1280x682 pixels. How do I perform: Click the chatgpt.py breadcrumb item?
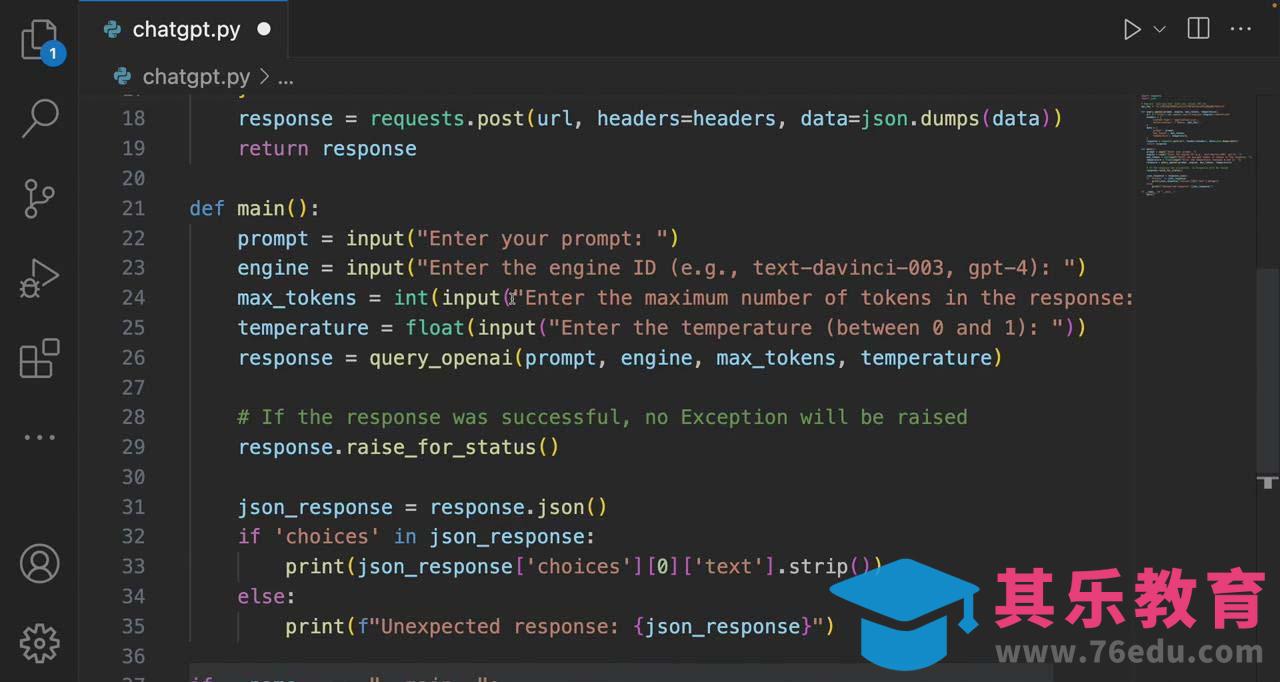tap(196, 77)
